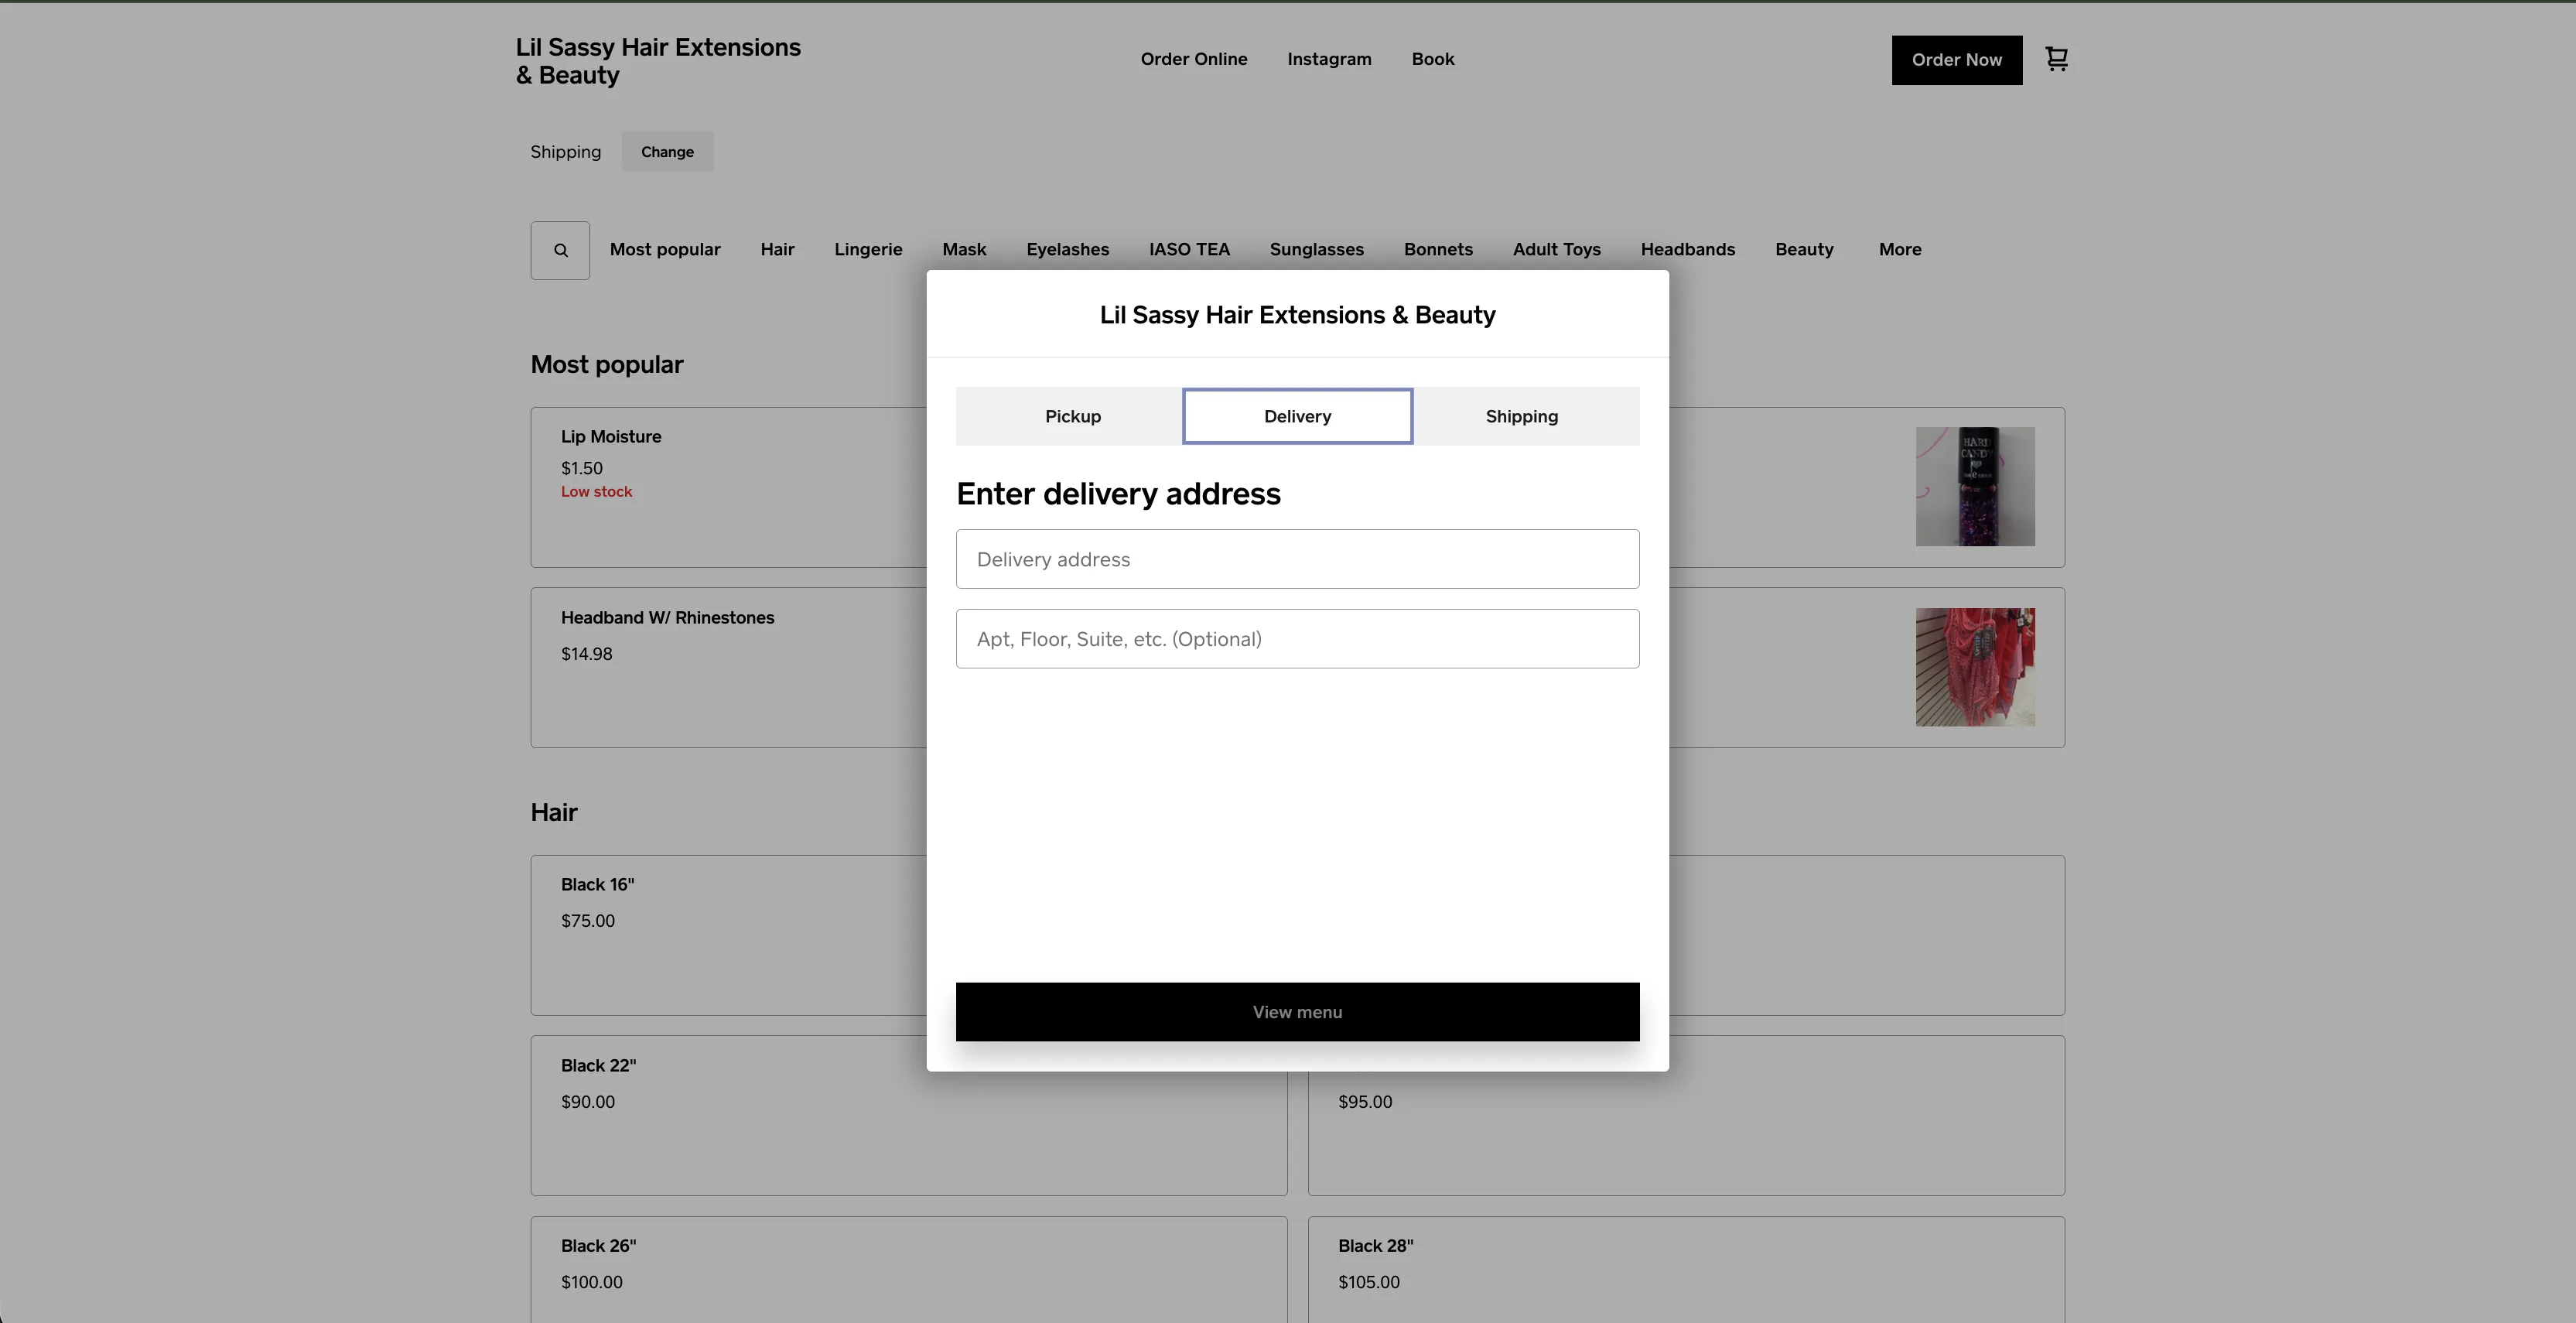
Task: Select the Delivery tab
Action: (1297, 416)
